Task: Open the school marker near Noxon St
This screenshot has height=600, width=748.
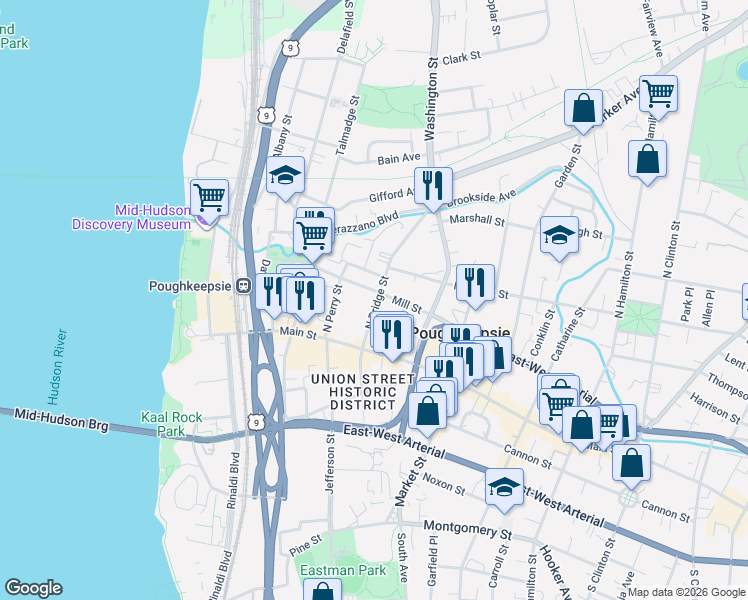Action: [504, 487]
